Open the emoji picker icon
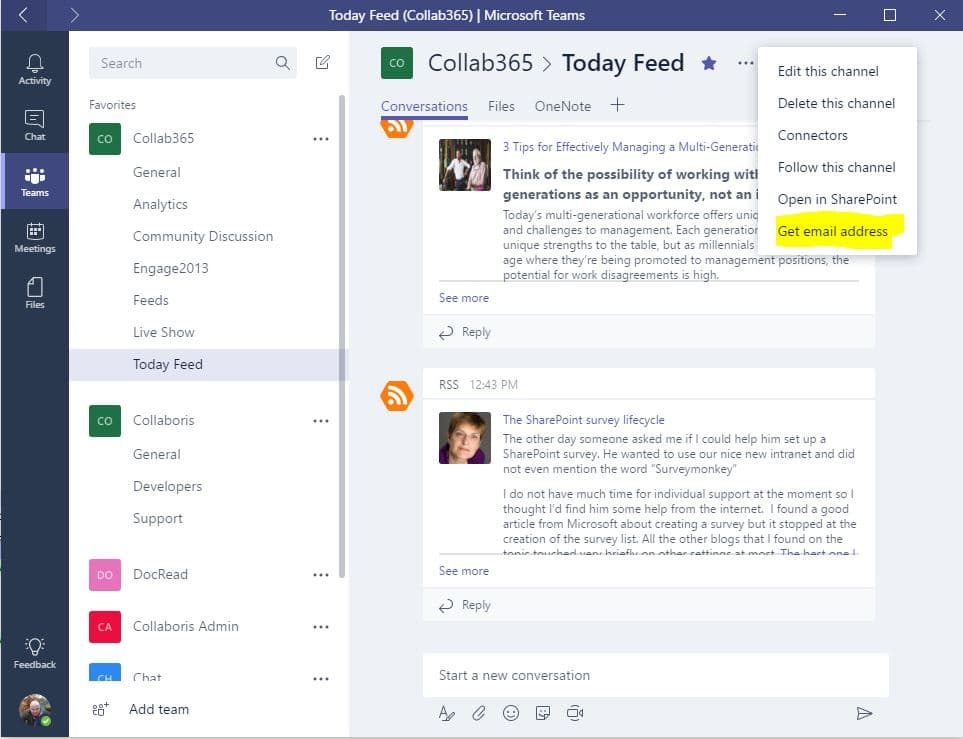 tap(511, 713)
